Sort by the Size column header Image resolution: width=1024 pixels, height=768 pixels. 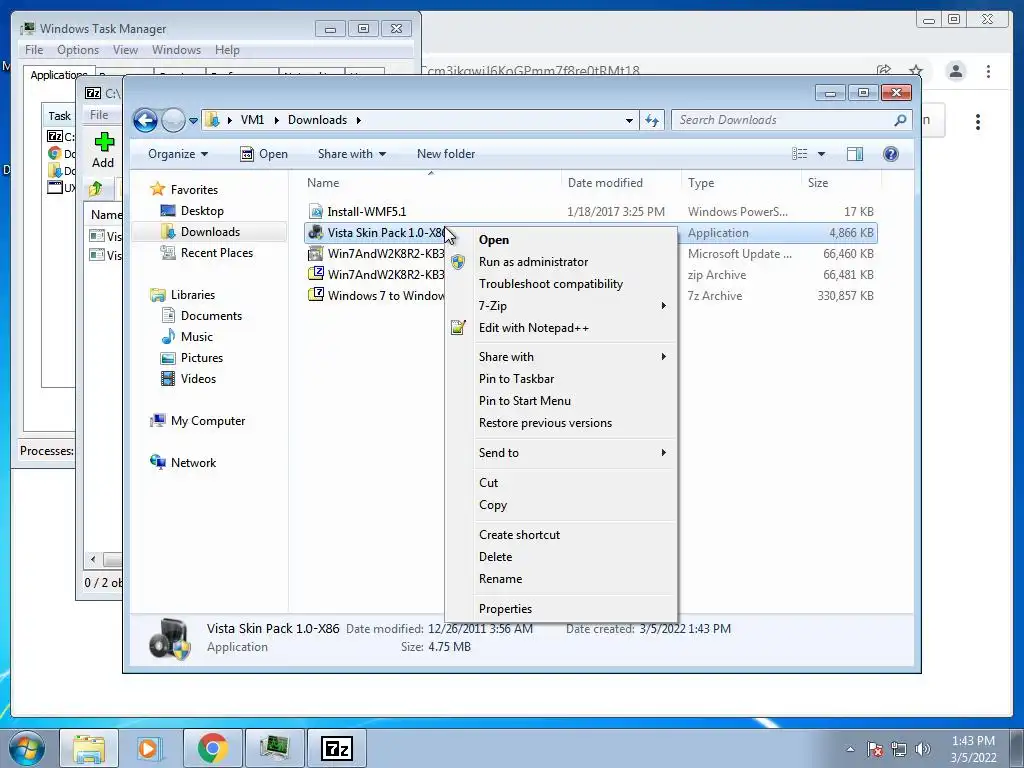[840, 183]
